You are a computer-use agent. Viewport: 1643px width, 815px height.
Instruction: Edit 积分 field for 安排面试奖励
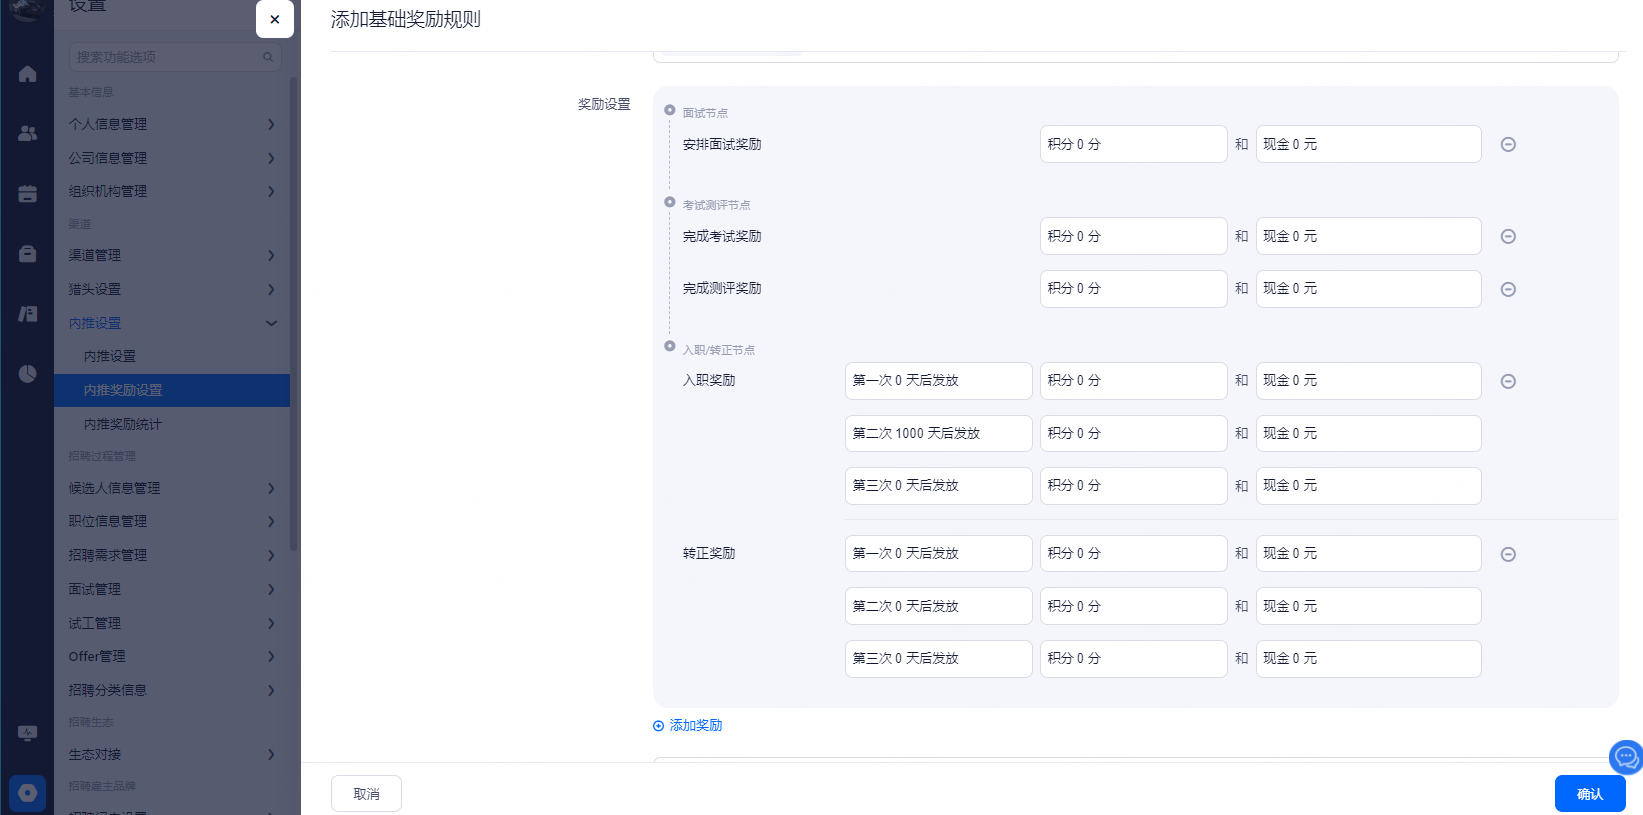[x=1133, y=144]
